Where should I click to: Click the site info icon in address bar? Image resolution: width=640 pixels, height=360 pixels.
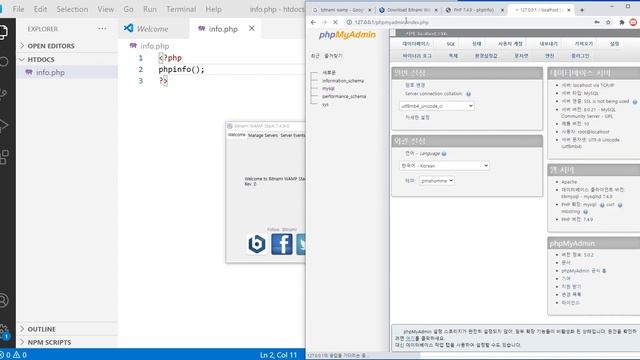(349, 22)
